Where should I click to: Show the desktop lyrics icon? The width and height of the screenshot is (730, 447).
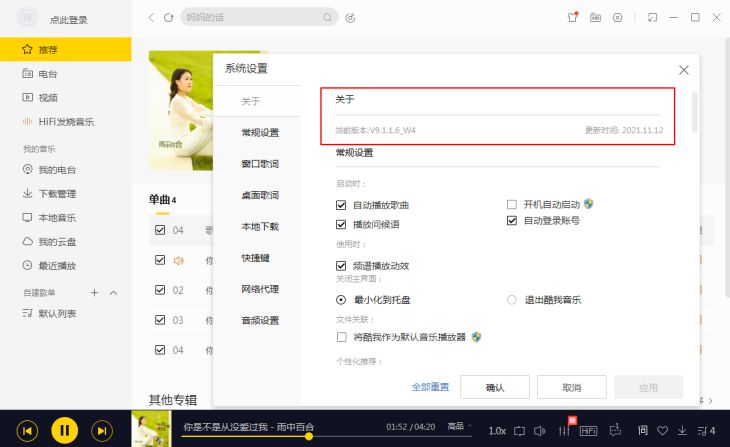click(642, 430)
